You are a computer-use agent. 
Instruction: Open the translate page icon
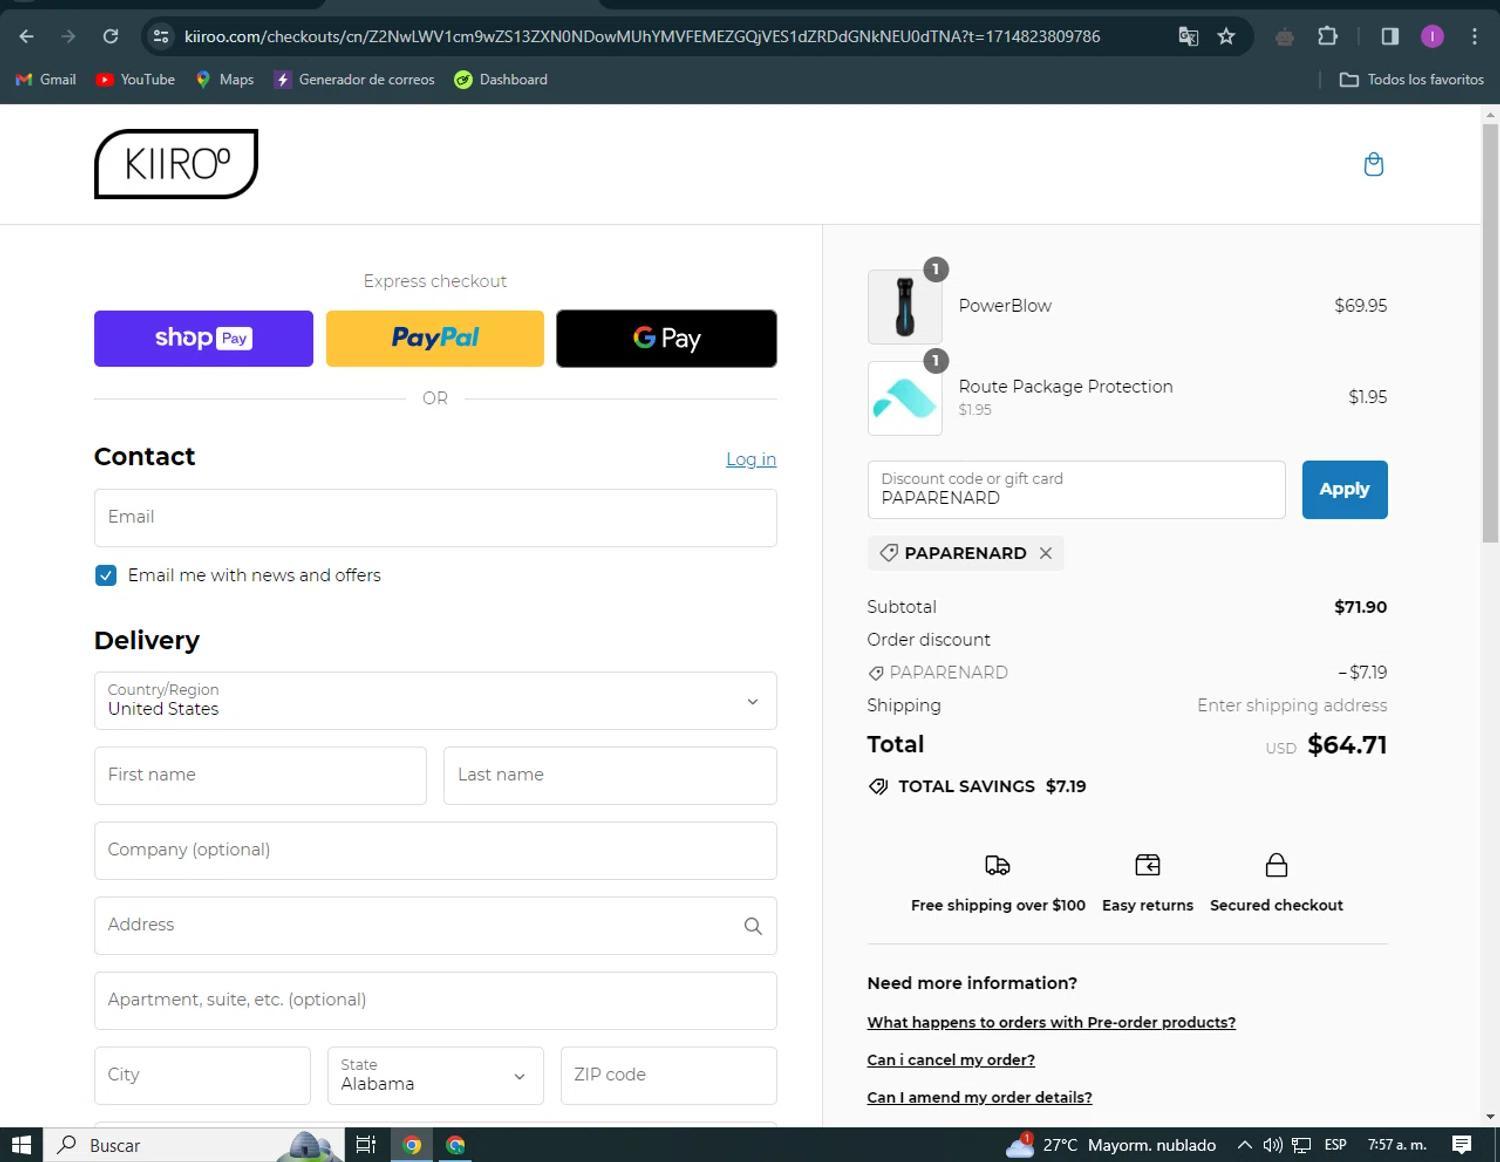pyautogui.click(x=1188, y=37)
